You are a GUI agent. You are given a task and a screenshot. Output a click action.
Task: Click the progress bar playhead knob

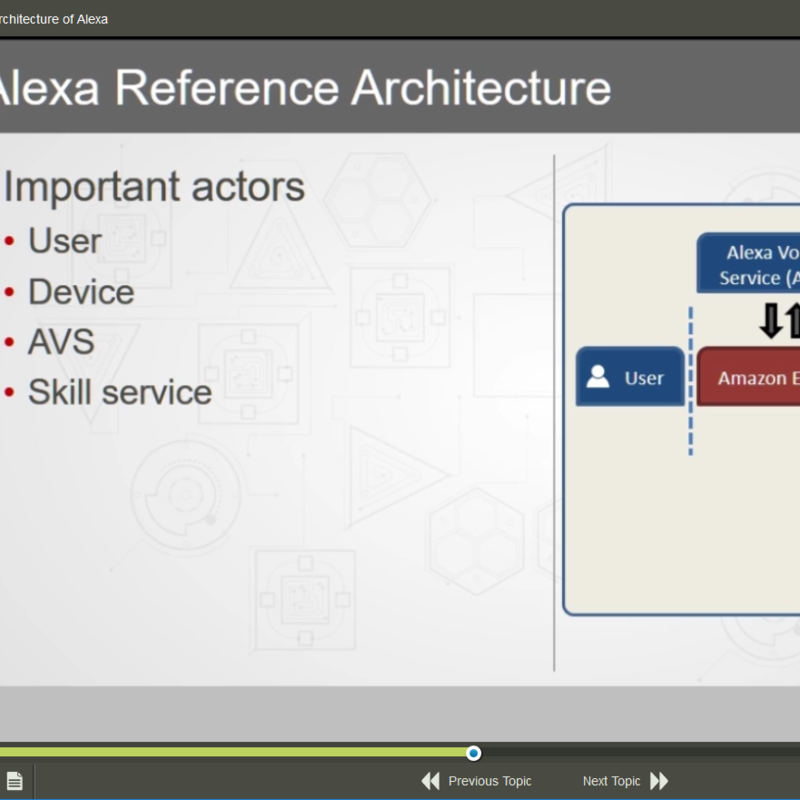[x=473, y=753]
